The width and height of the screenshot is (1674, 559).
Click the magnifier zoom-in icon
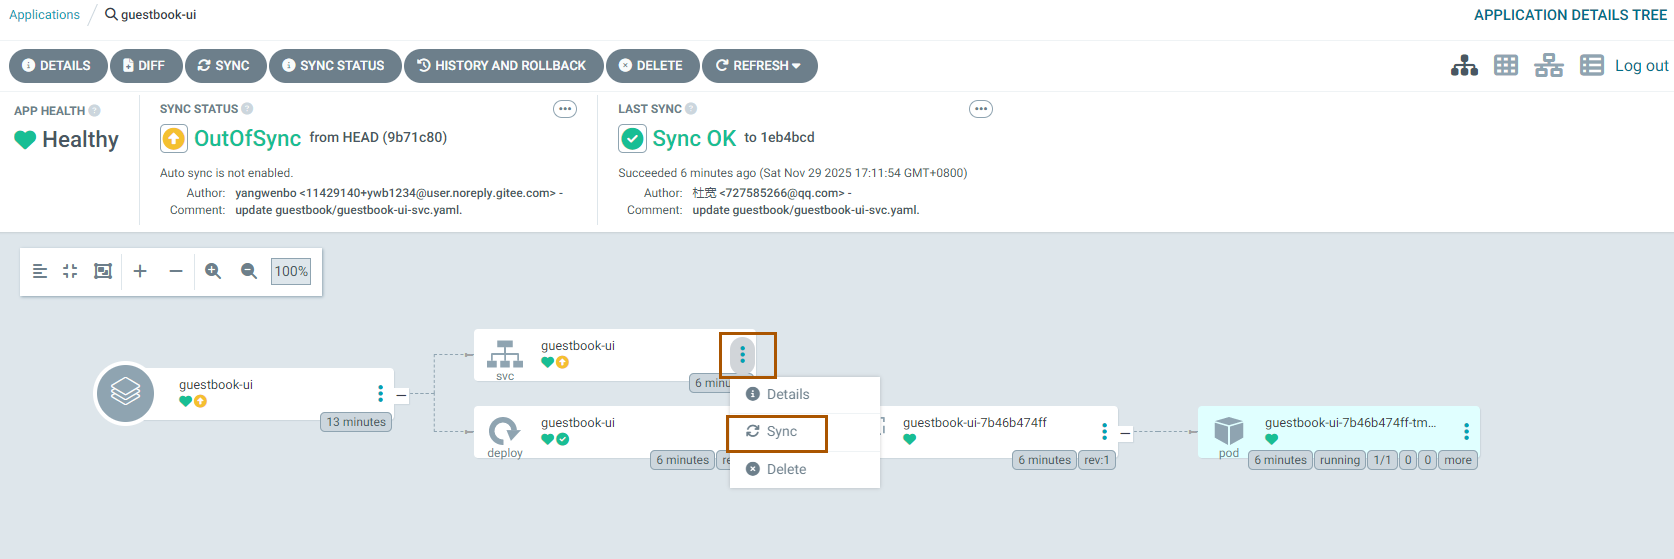point(213,271)
